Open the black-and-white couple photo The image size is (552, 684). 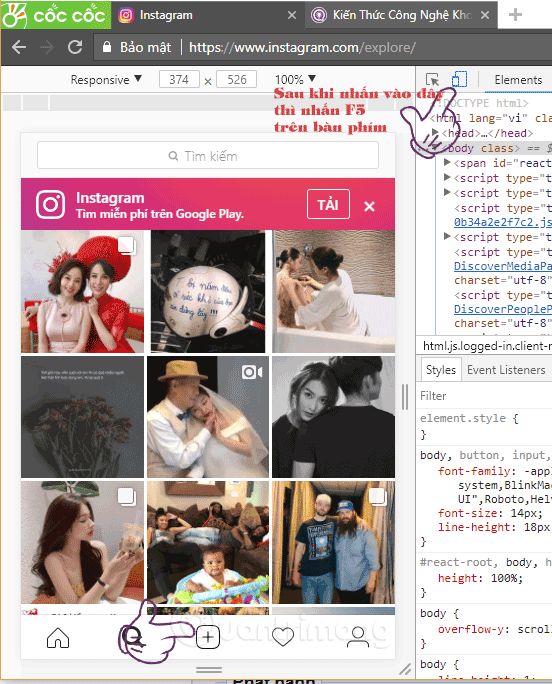coord(333,417)
